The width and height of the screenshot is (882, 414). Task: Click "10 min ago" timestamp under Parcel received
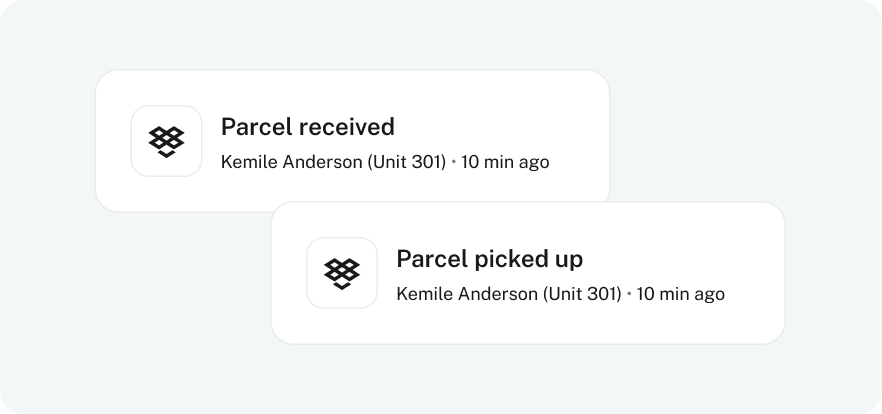point(505,163)
